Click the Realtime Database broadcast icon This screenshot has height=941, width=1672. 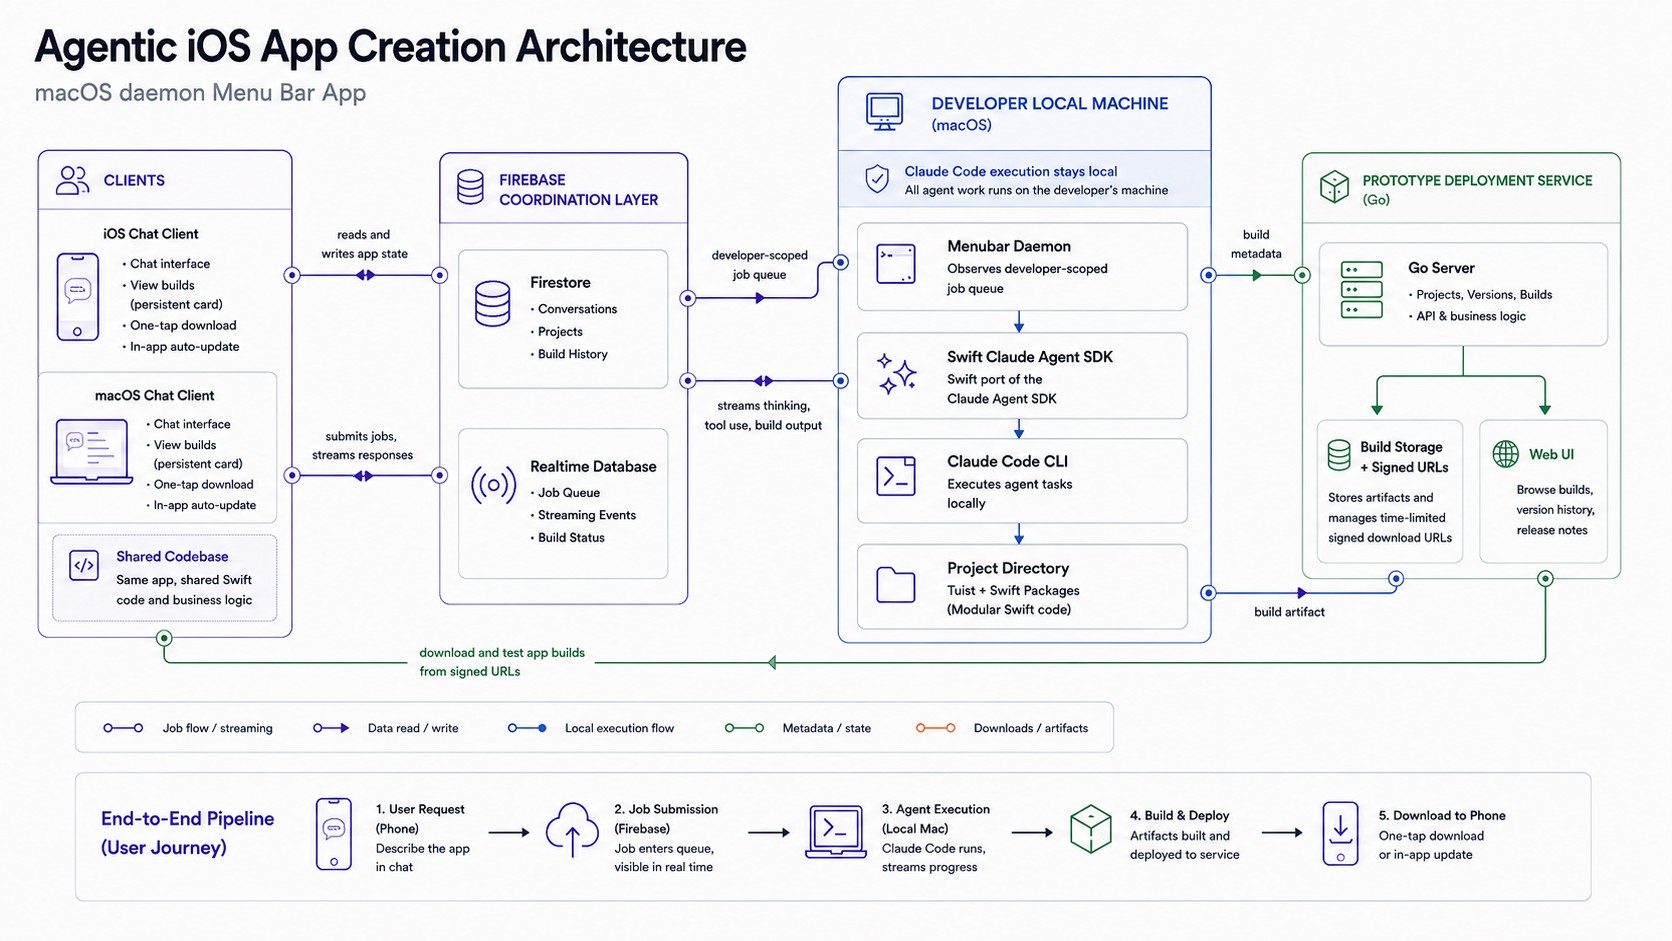[493, 486]
